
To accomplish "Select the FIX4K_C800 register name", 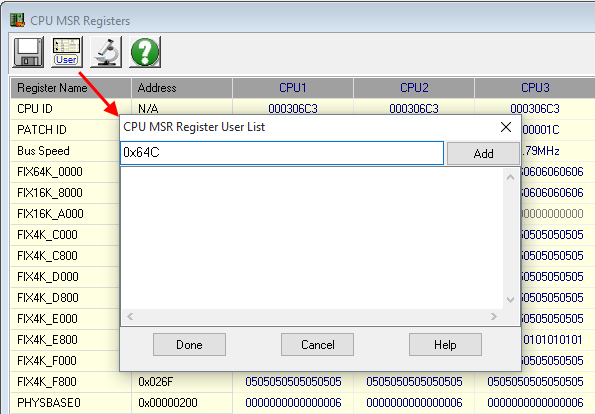I will click(47, 256).
